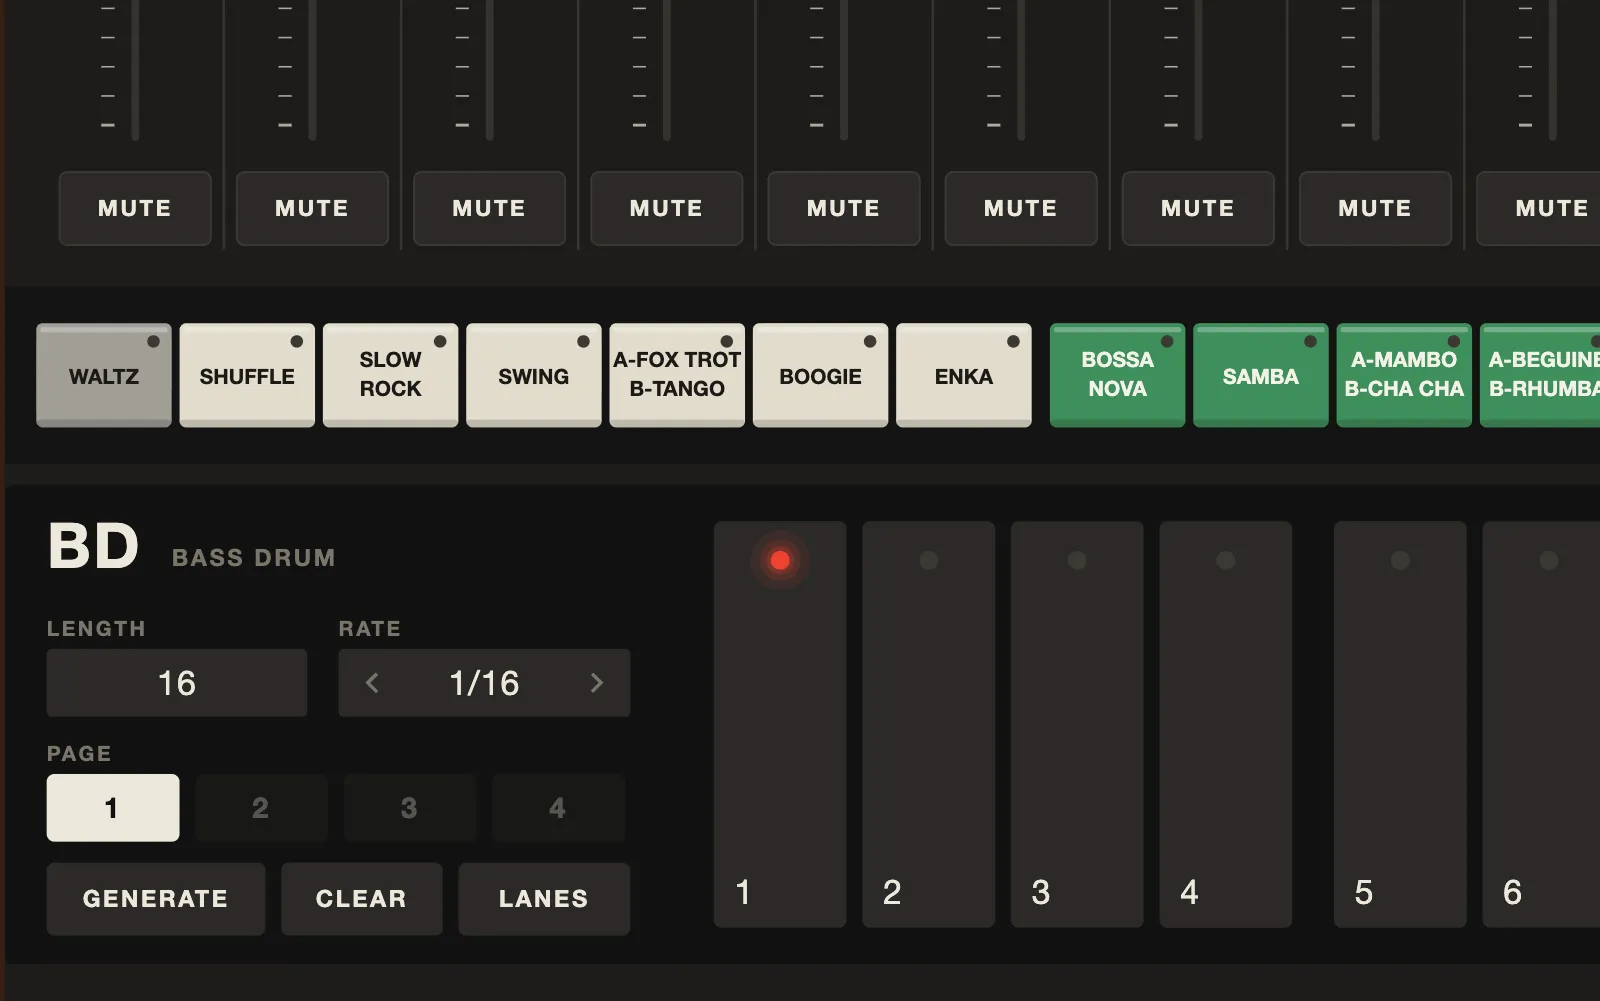
Task: Choose the SLOW ROCK rhythm
Action: coord(390,375)
